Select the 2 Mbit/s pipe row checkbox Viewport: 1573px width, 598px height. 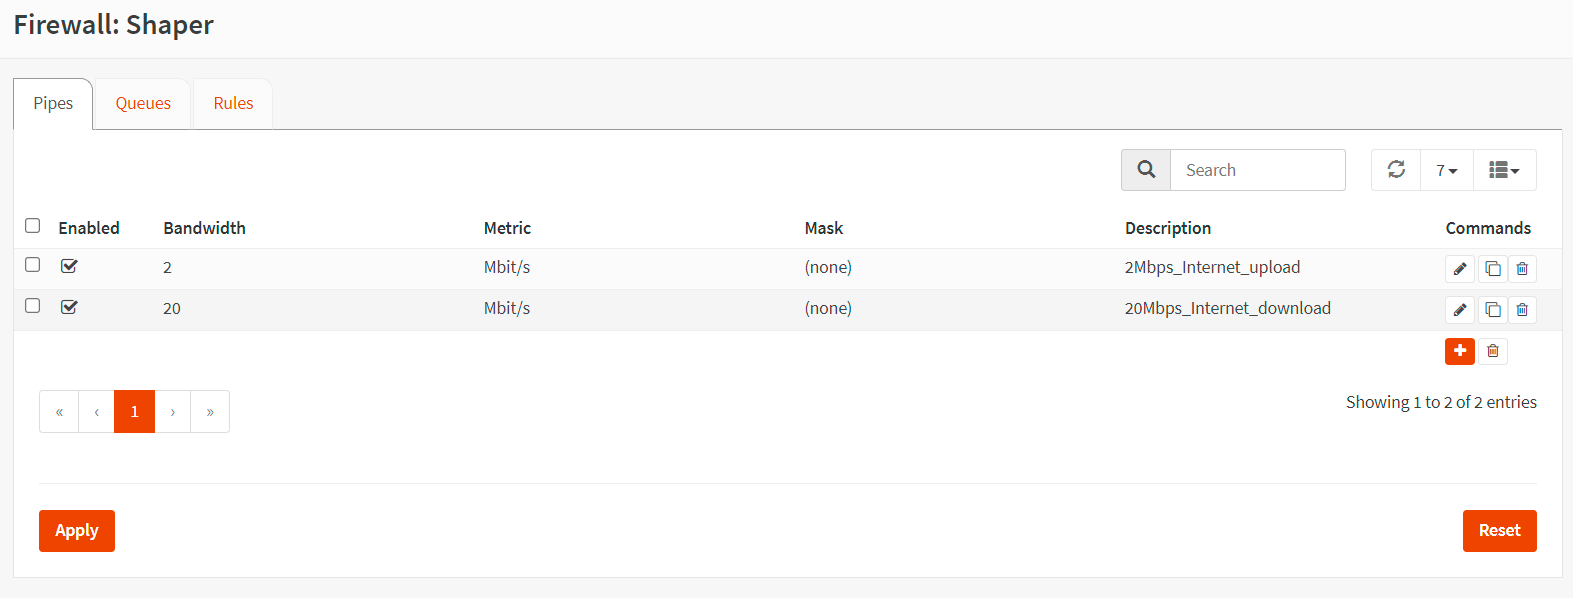click(x=33, y=265)
